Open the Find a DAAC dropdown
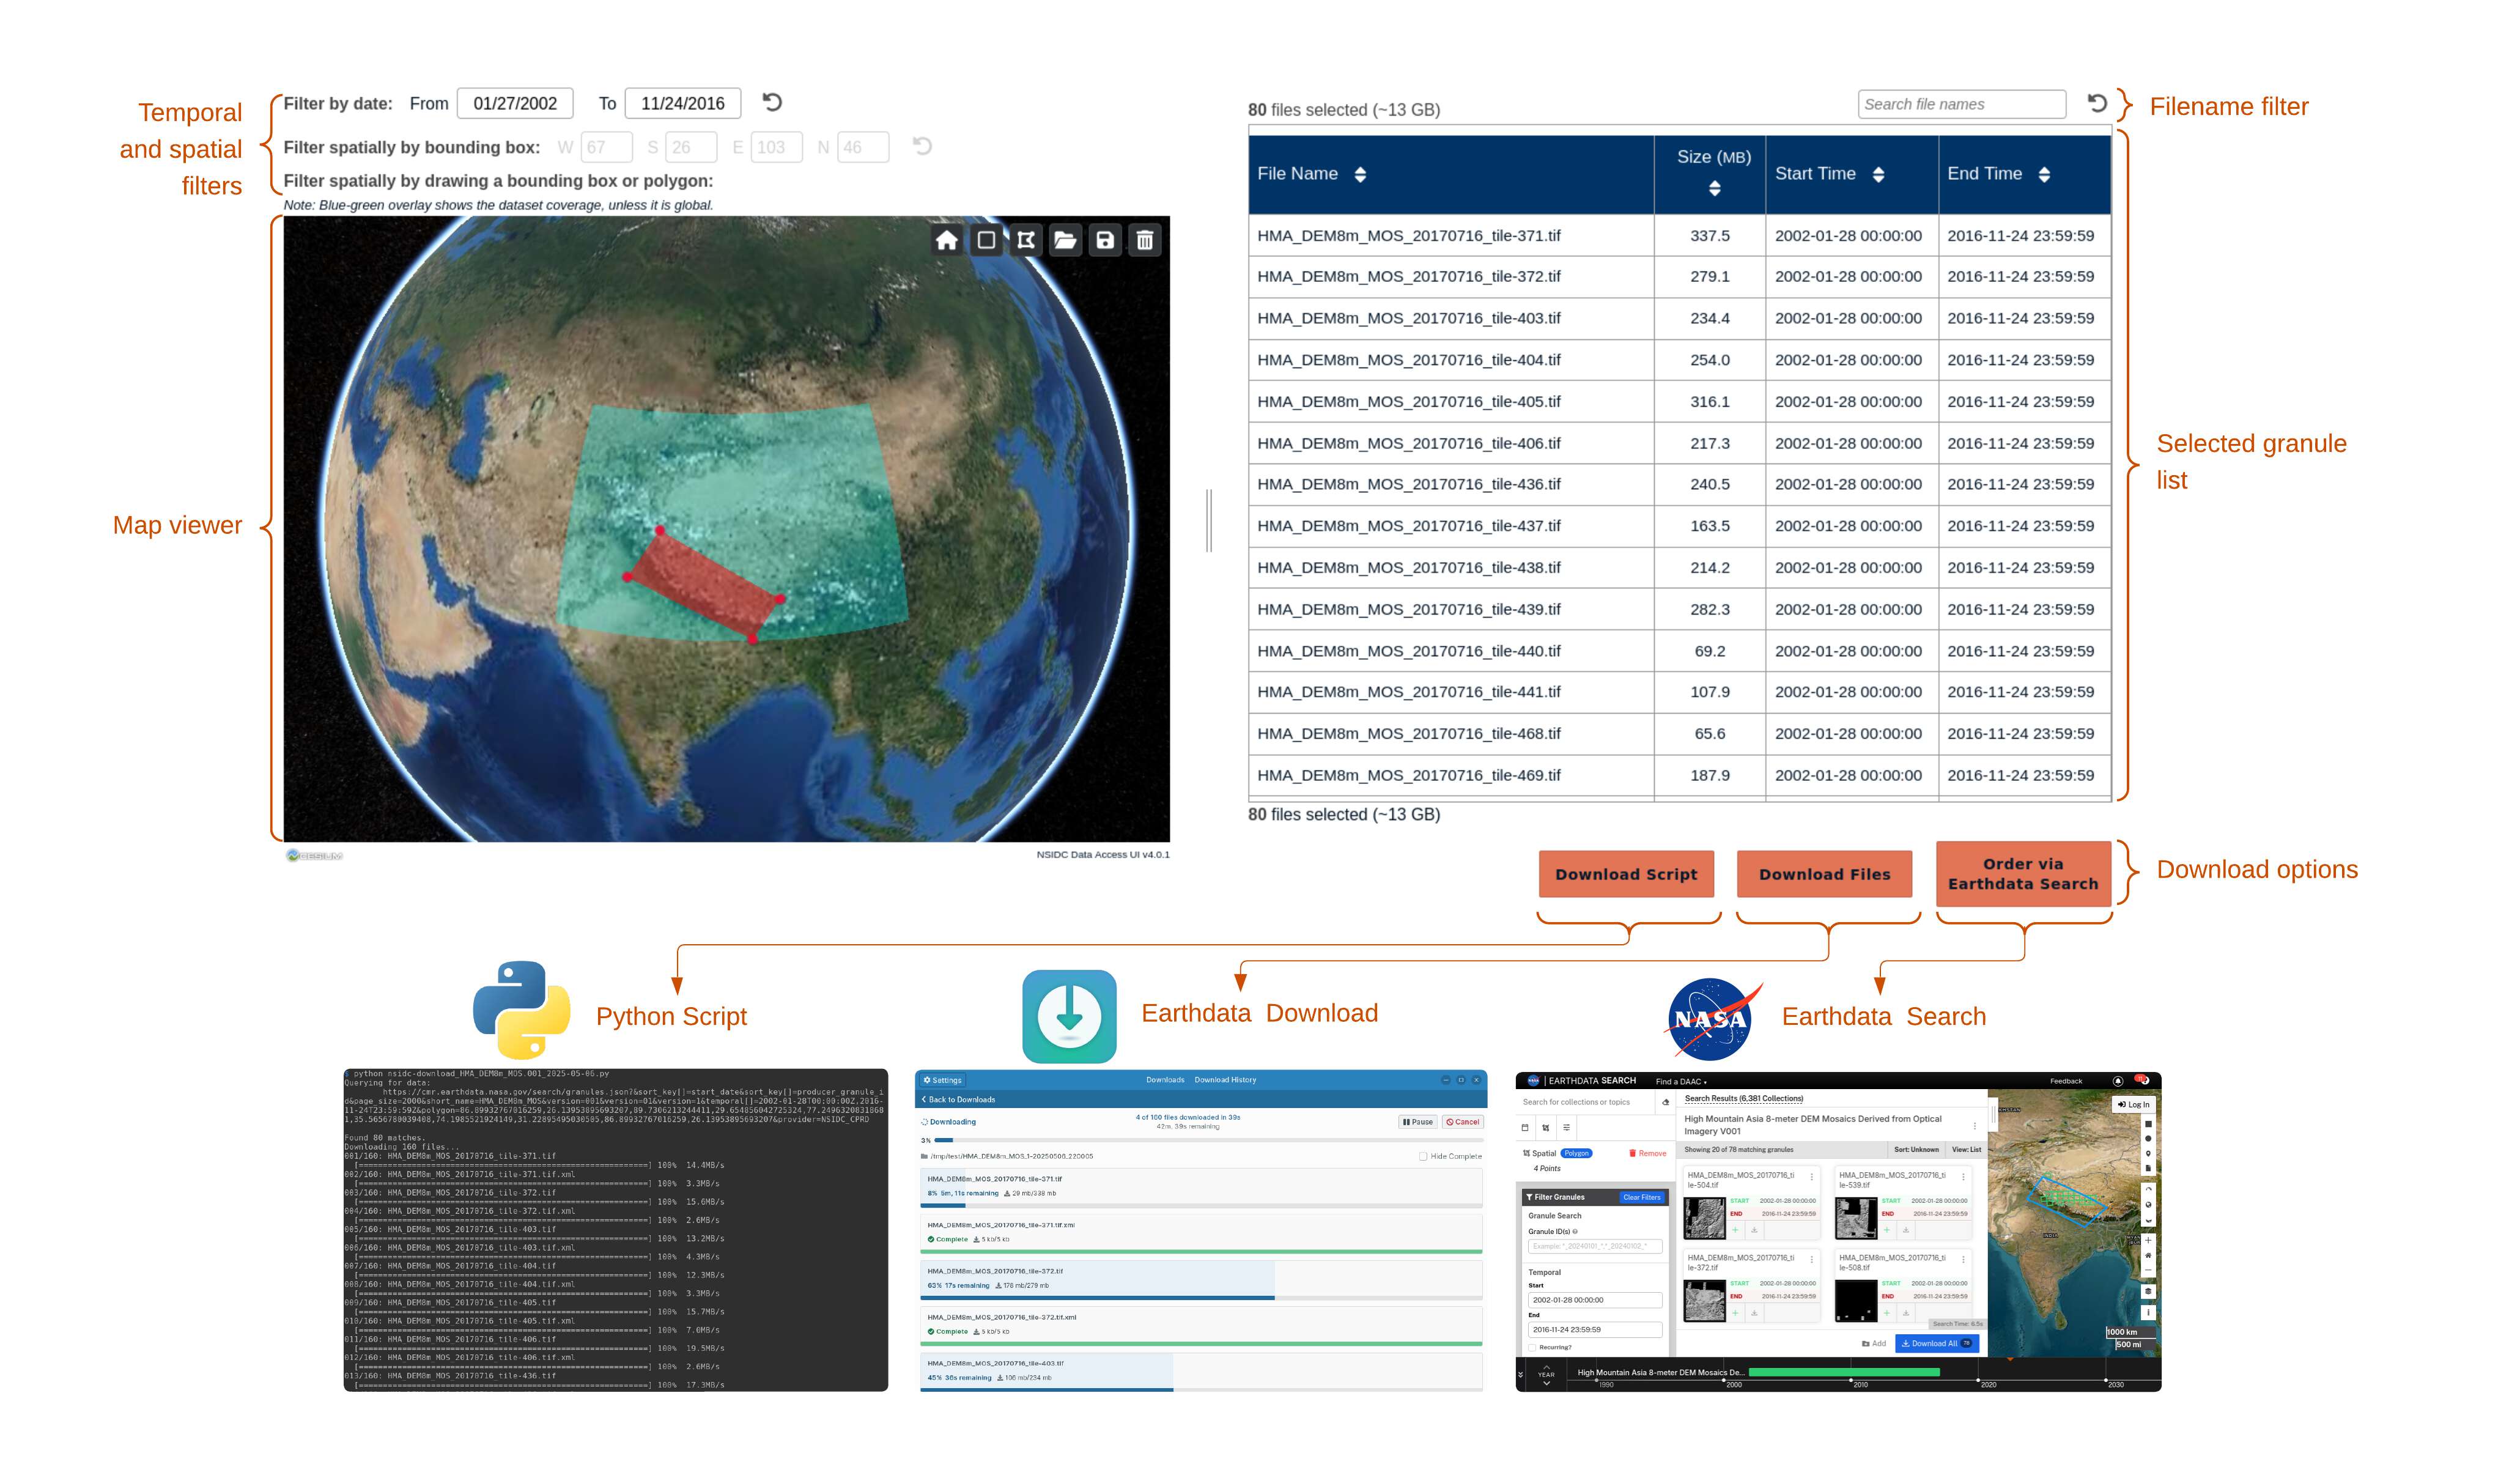Image resolution: width=2520 pixels, height=1478 pixels. tap(1681, 1081)
